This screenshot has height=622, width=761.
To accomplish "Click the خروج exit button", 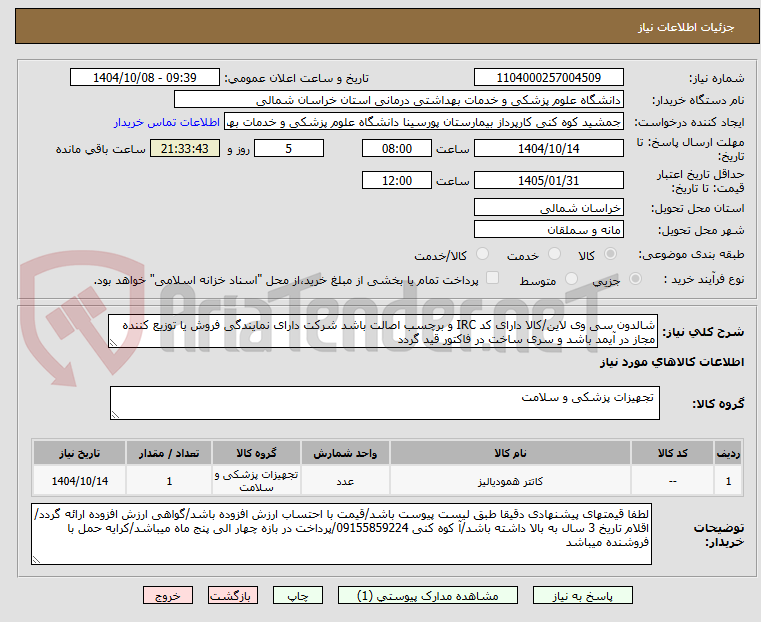I will point(168,595).
